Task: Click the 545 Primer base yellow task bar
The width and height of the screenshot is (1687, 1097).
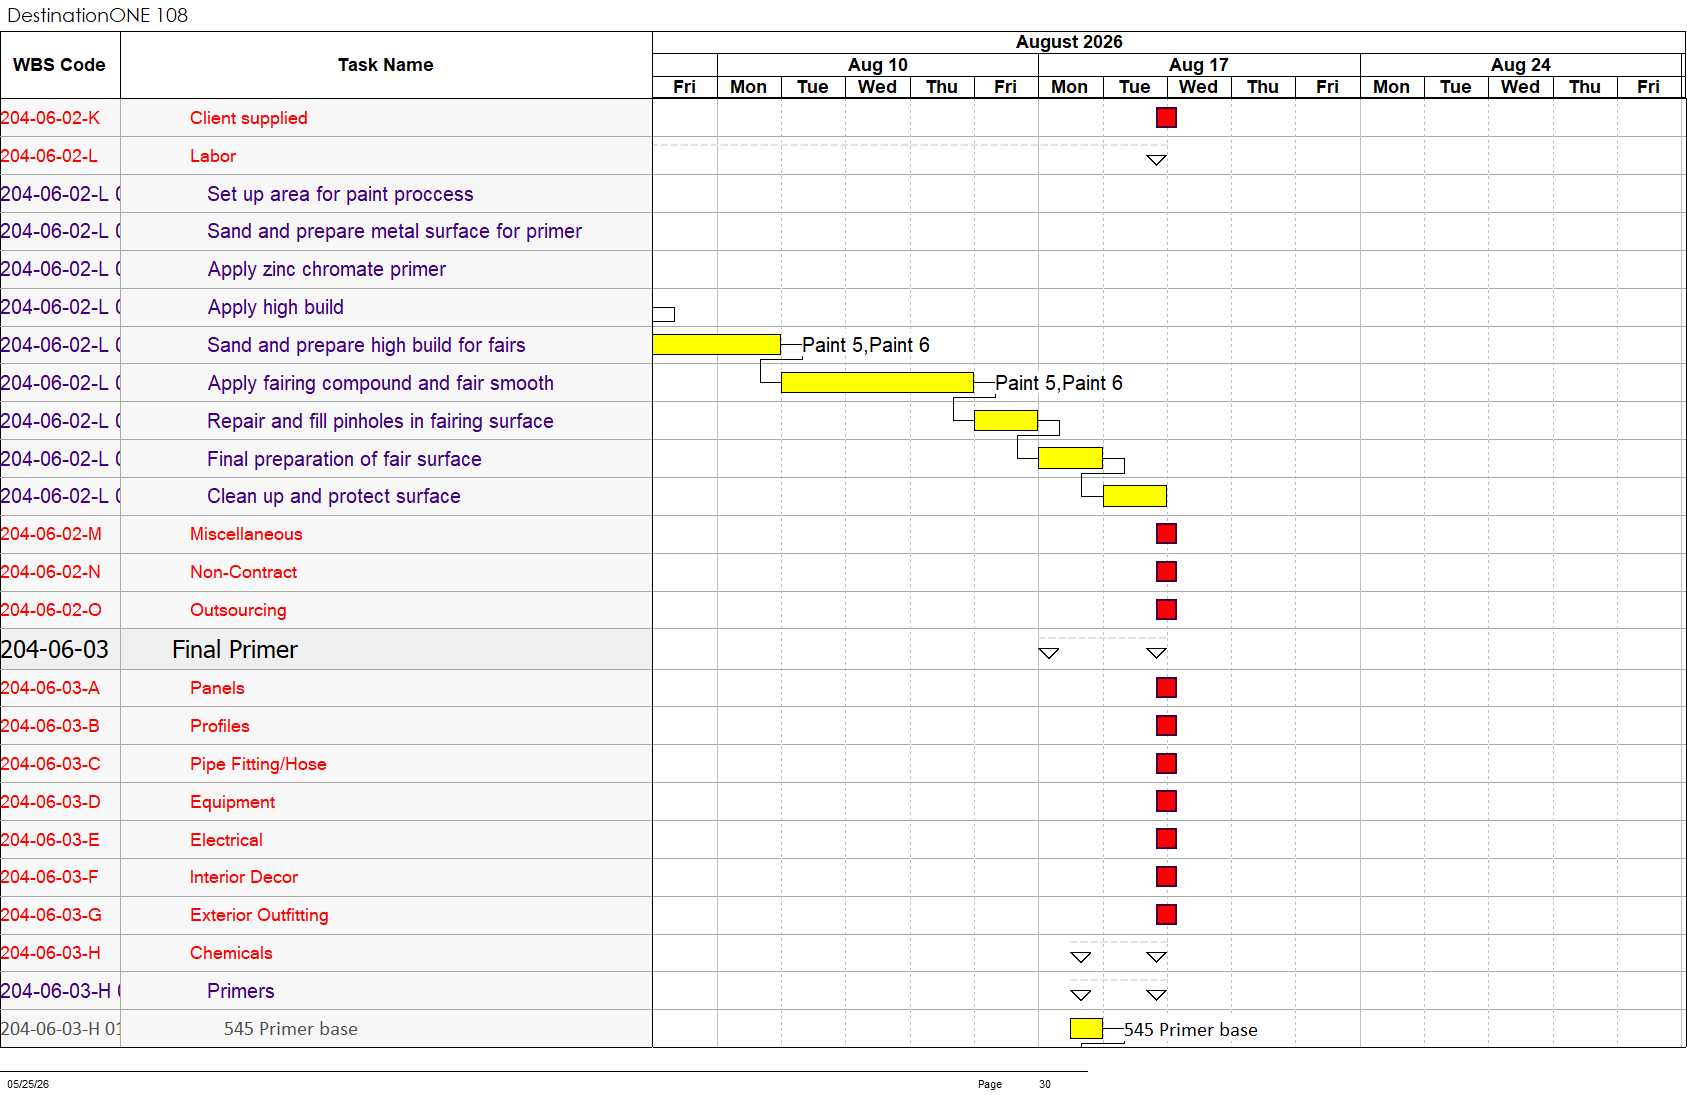Action: click(x=1086, y=1029)
